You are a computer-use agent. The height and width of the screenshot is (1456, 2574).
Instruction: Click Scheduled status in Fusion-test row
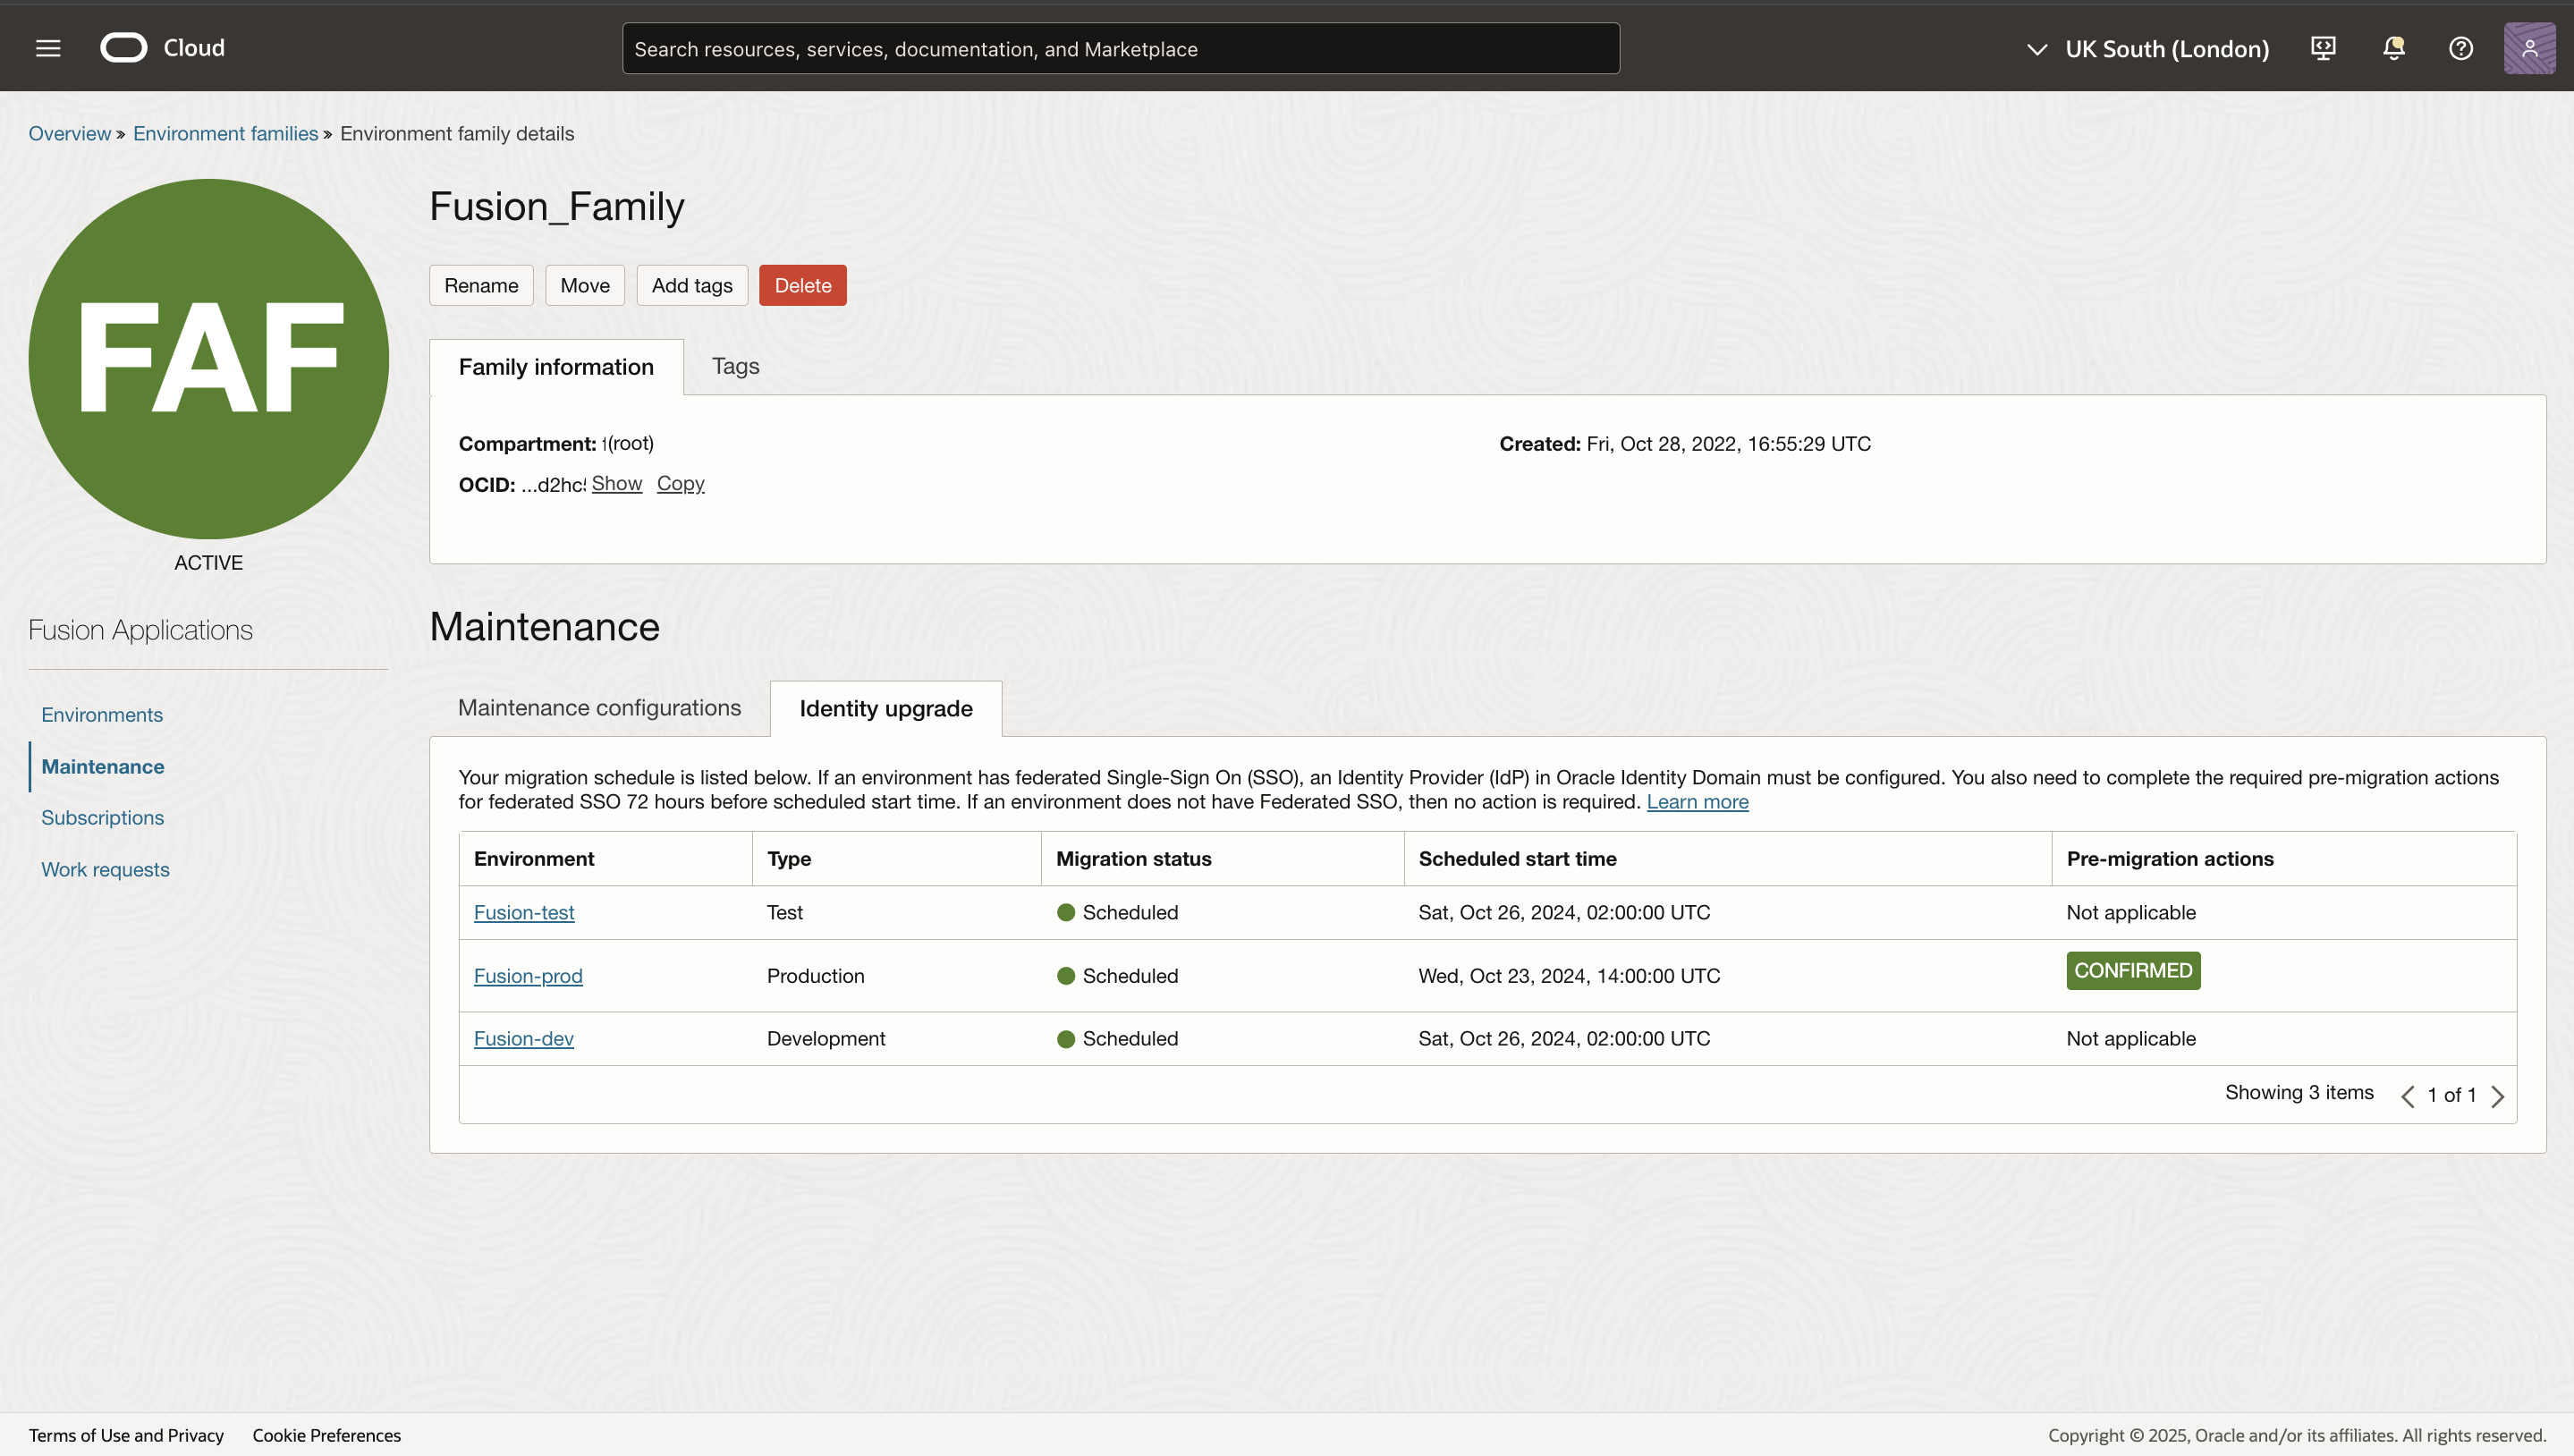coord(1117,913)
